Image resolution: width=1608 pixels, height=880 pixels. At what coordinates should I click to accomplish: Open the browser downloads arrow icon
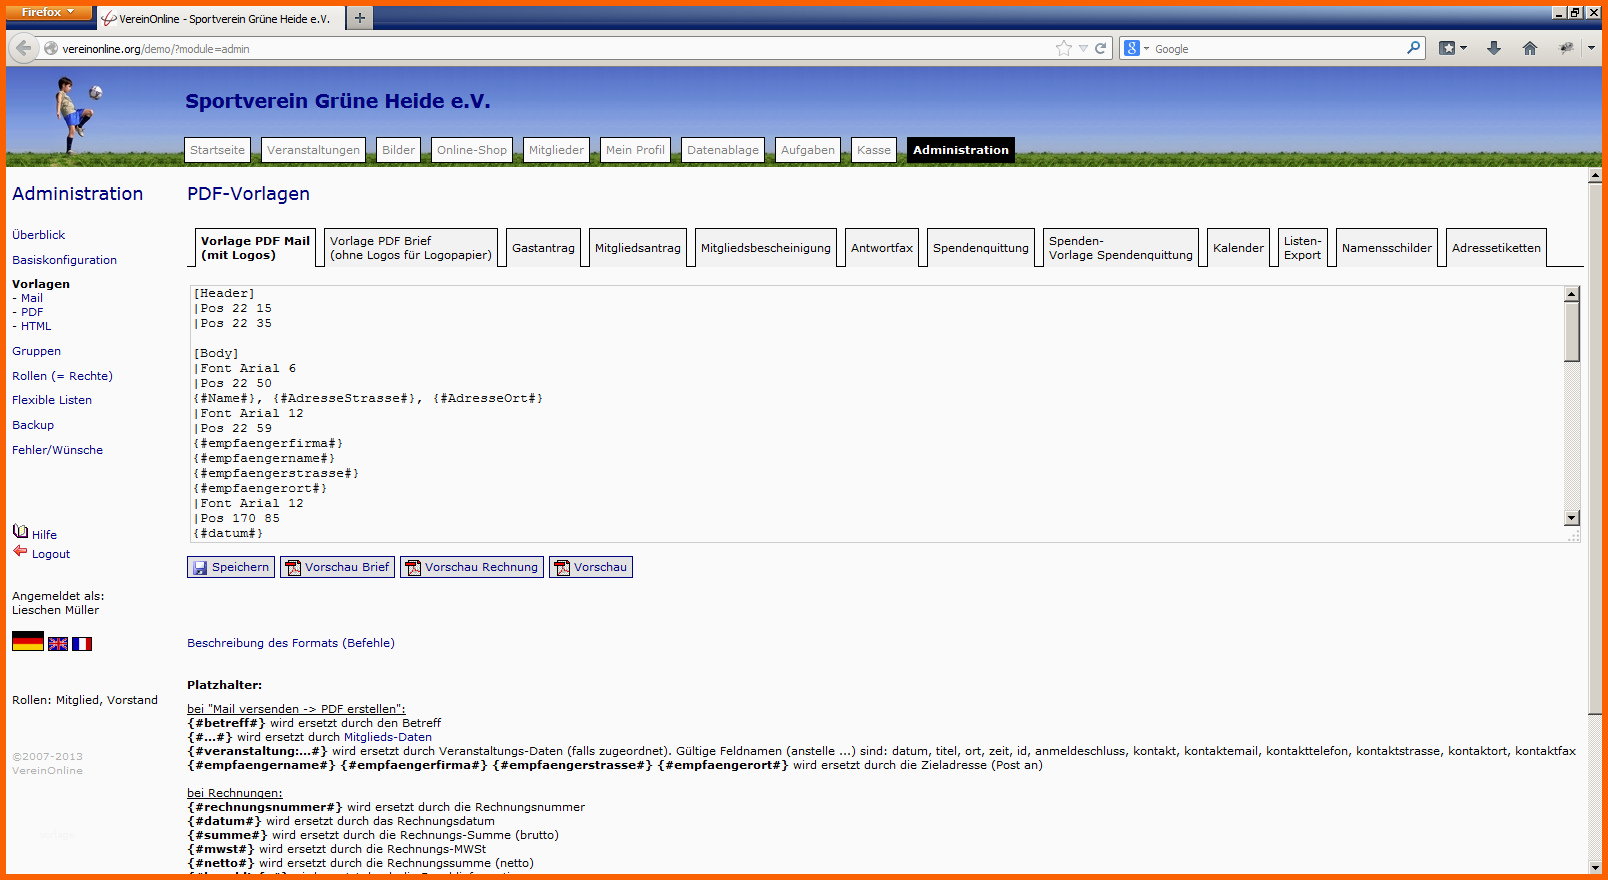tap(1493, 48)
